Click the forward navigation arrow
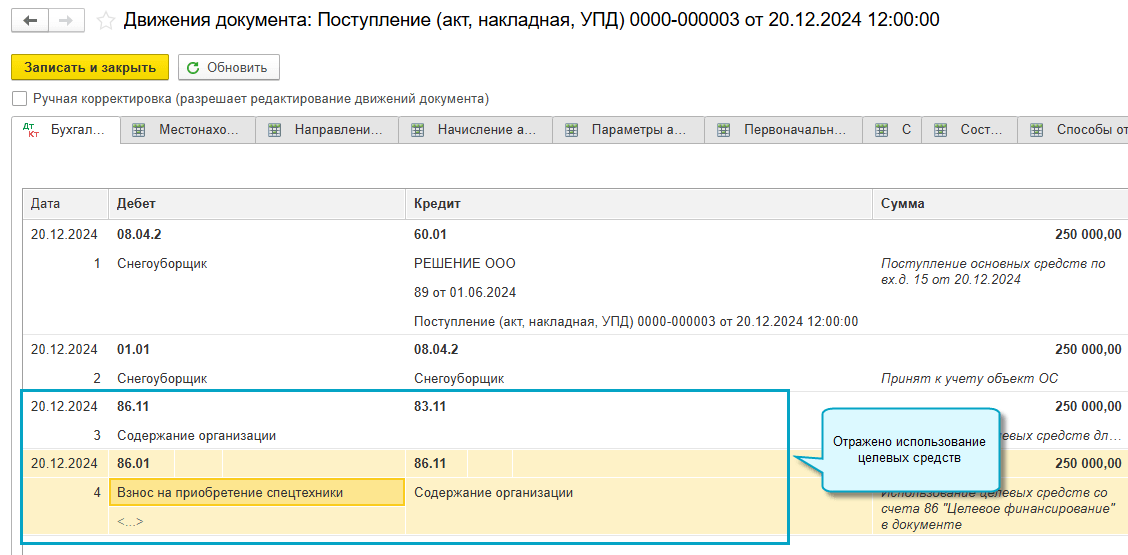The height and width of the screenshot is (555, 1128). point(65,21)
